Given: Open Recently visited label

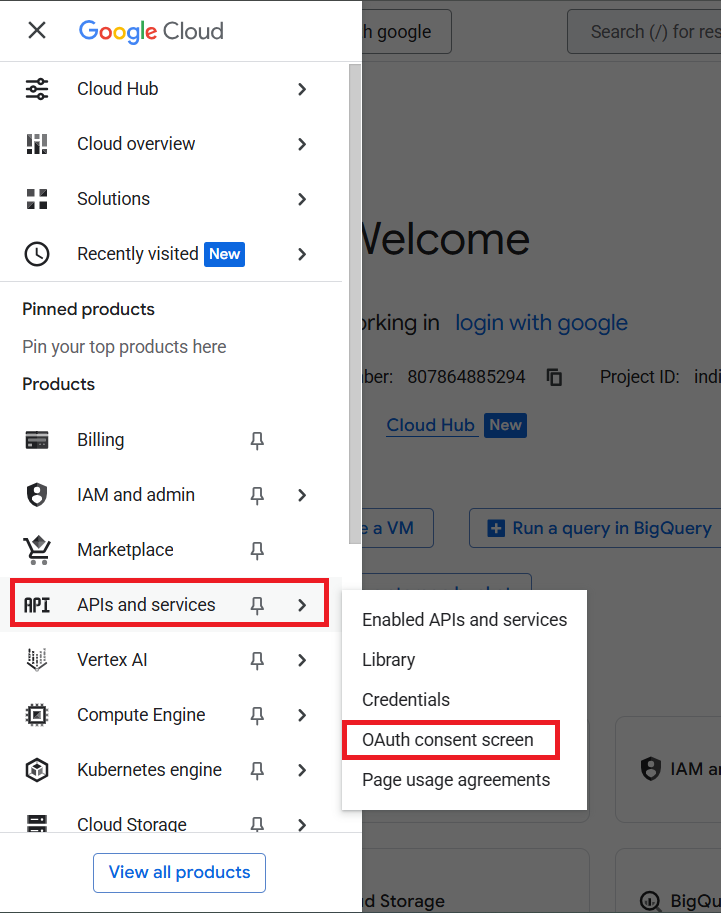Looking at the screenshot, I should (138, 254).
